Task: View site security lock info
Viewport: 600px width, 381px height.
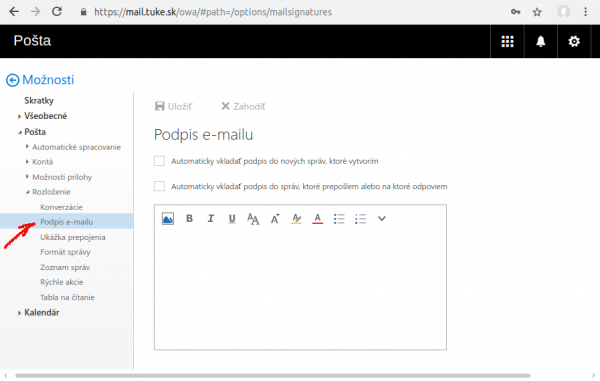Action: [83, 12]
